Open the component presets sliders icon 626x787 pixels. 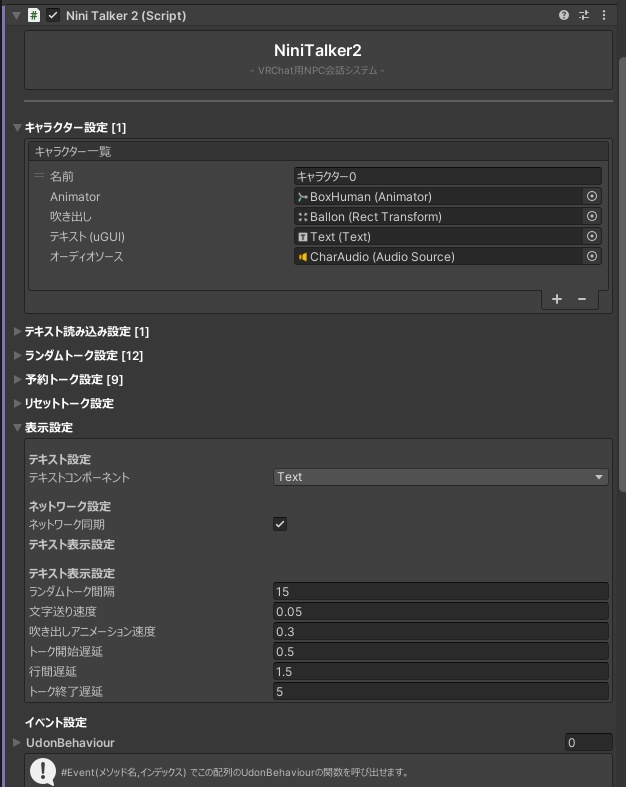tap(584, 15)
